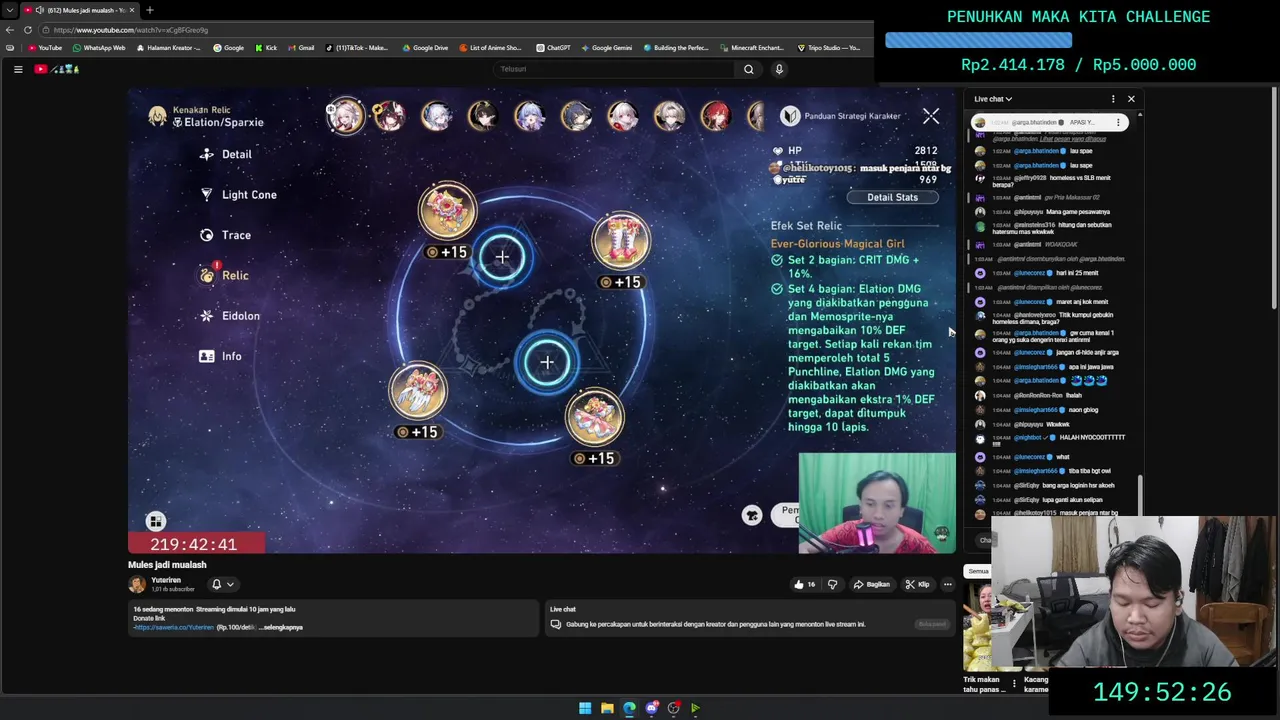Open the Edge browser taskbar icon
The height and width of the screenshot is (720, 1280).
pyautogui.click(x=629, y=708)
